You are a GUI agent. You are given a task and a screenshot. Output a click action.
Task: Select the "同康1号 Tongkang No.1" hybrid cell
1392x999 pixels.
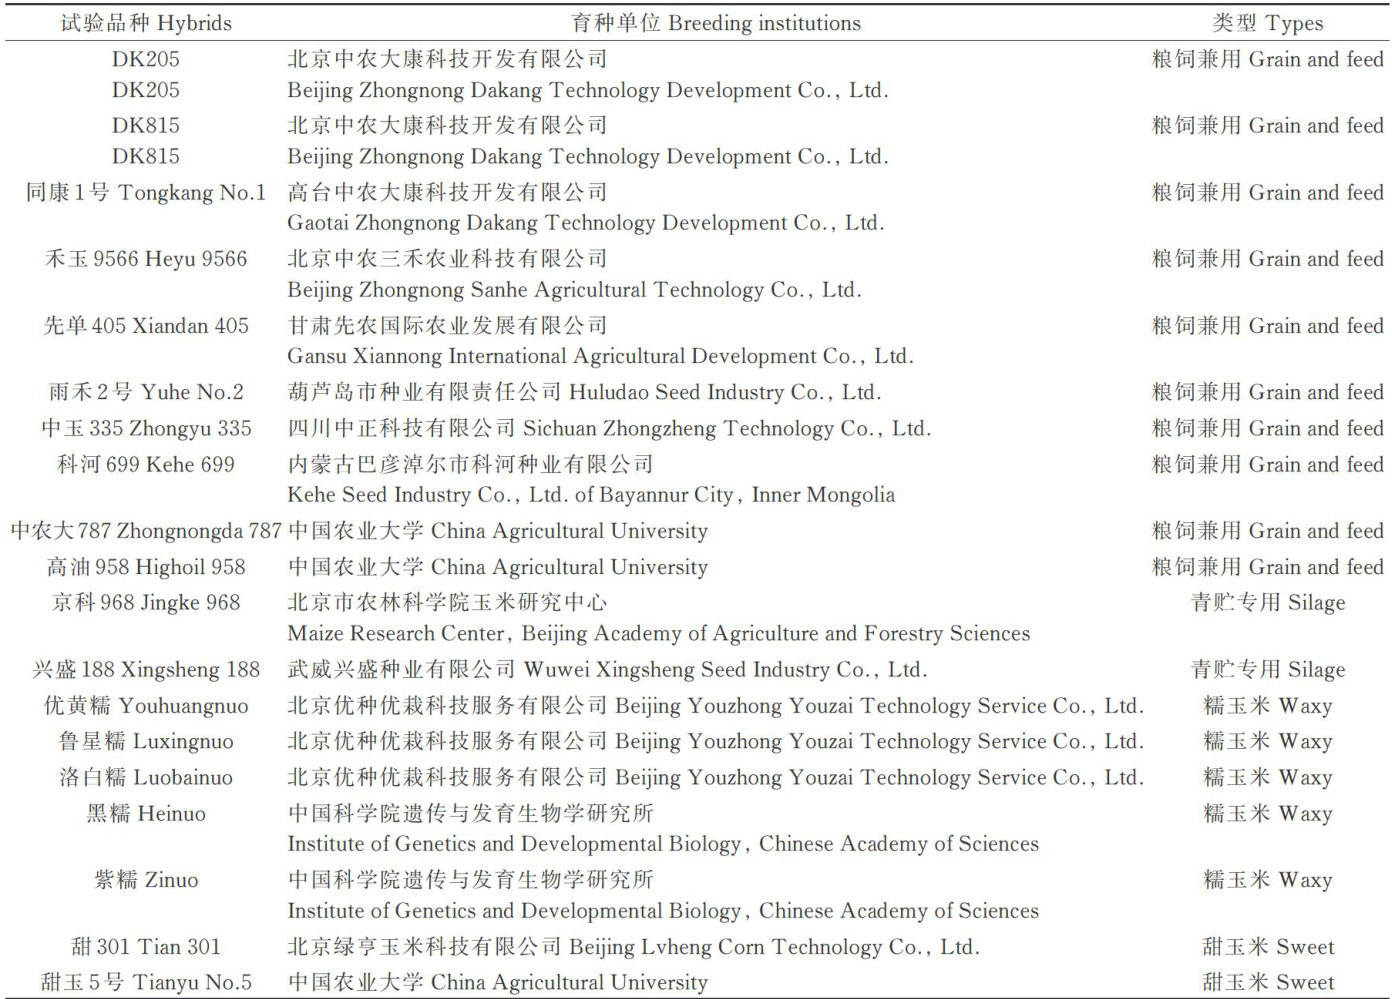click(x=146, y=193)
